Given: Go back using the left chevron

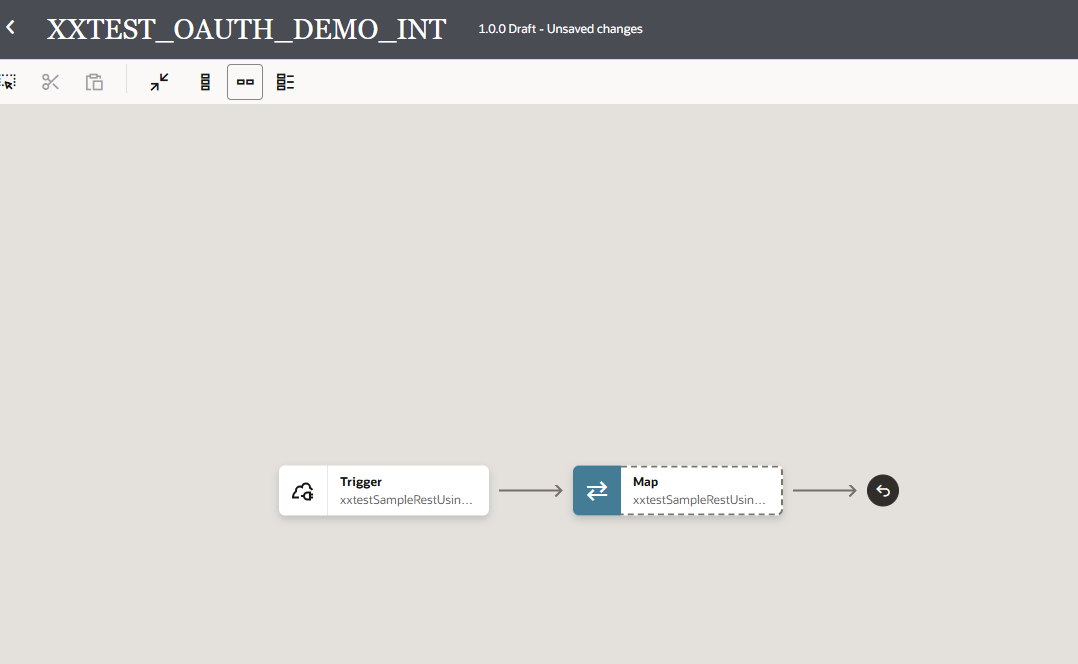Looking at the screenshot, I should pos(11,28).
